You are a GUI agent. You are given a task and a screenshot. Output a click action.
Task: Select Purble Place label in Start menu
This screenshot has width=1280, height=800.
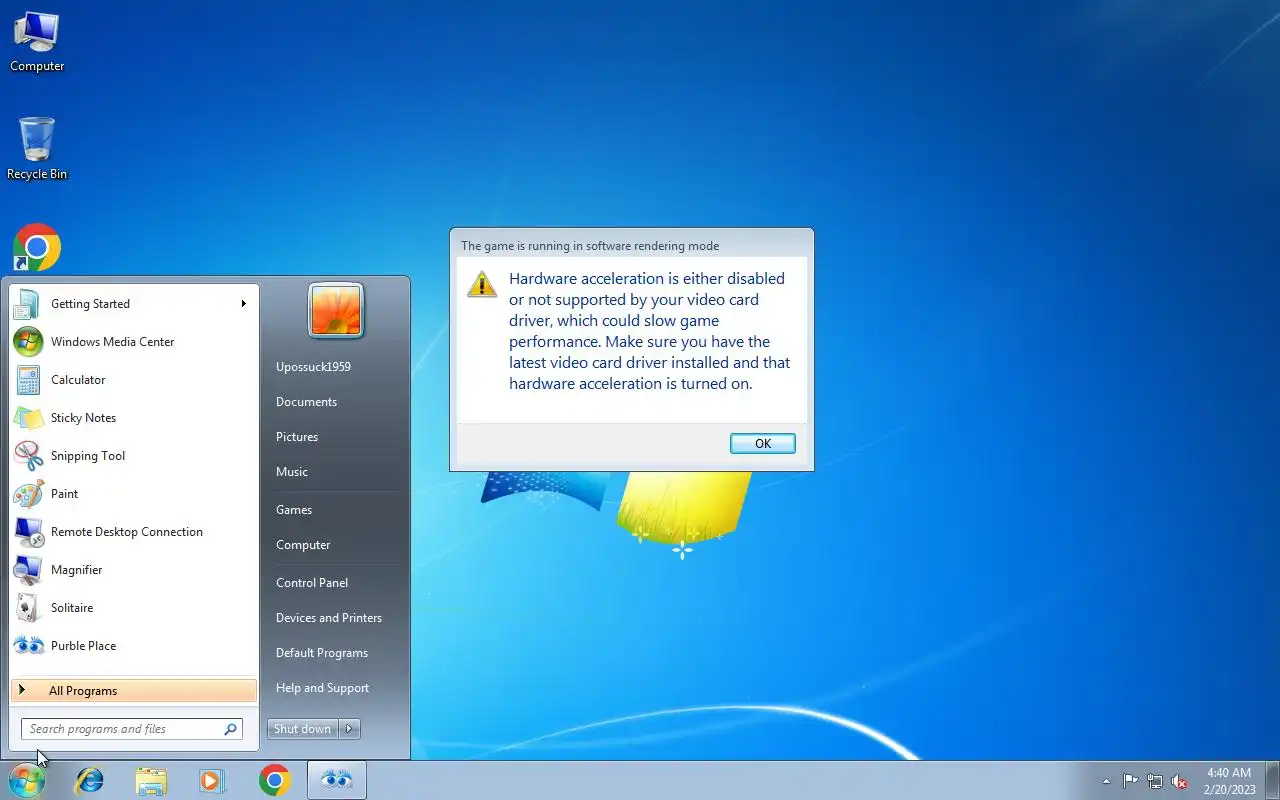pos(83,646)
